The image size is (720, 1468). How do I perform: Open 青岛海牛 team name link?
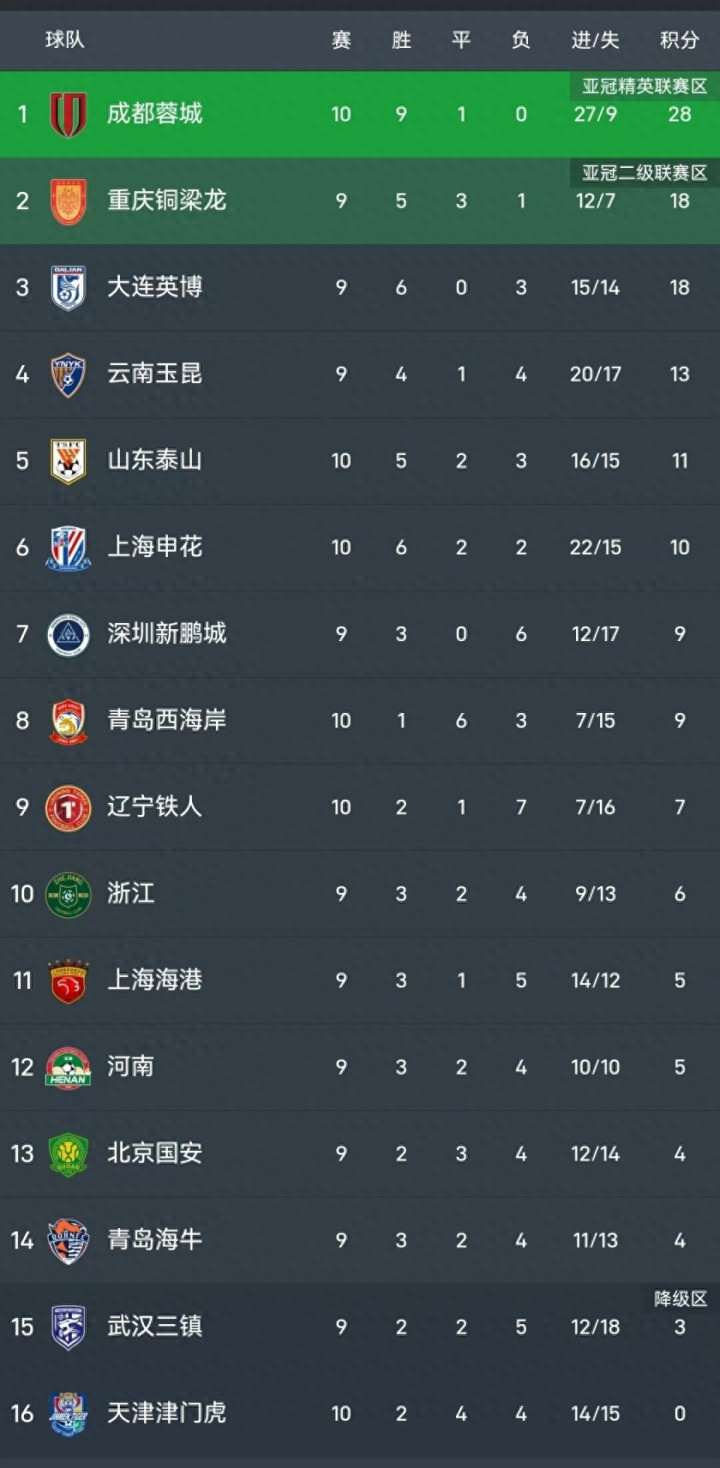click(x=155, y=1240)
